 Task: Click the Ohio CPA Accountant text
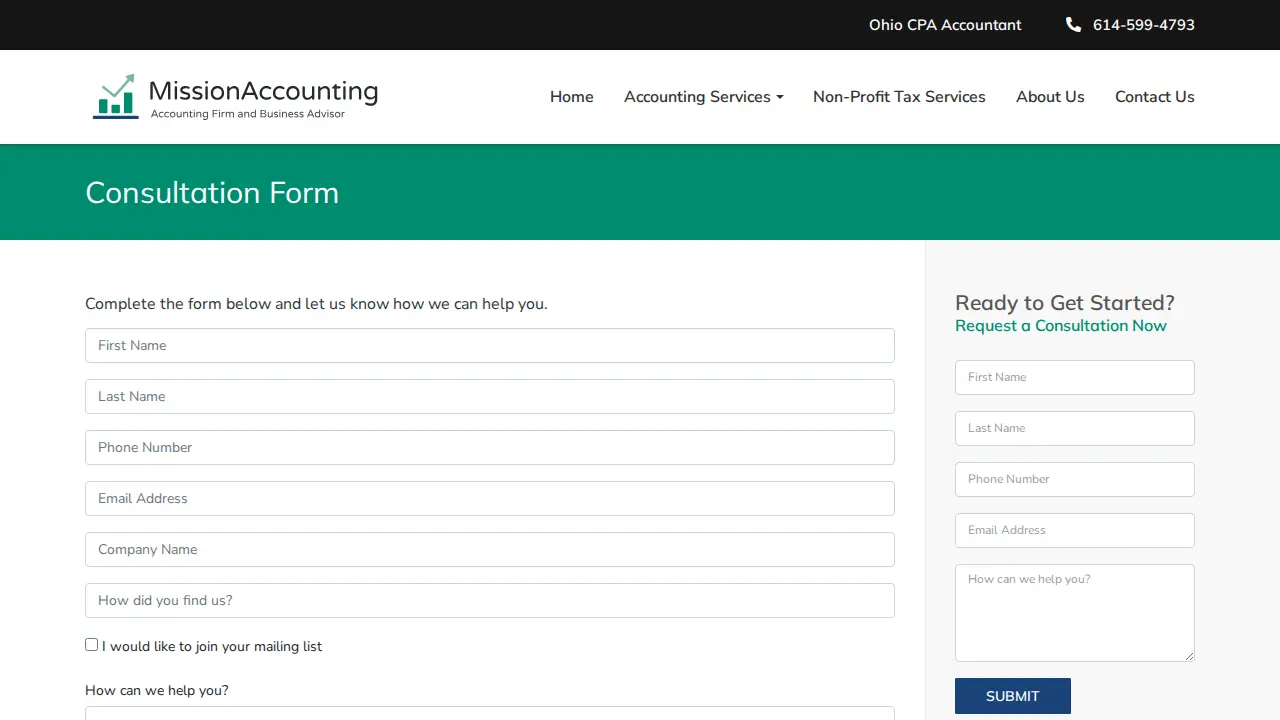pyautogui.click(x=945, y=25)
